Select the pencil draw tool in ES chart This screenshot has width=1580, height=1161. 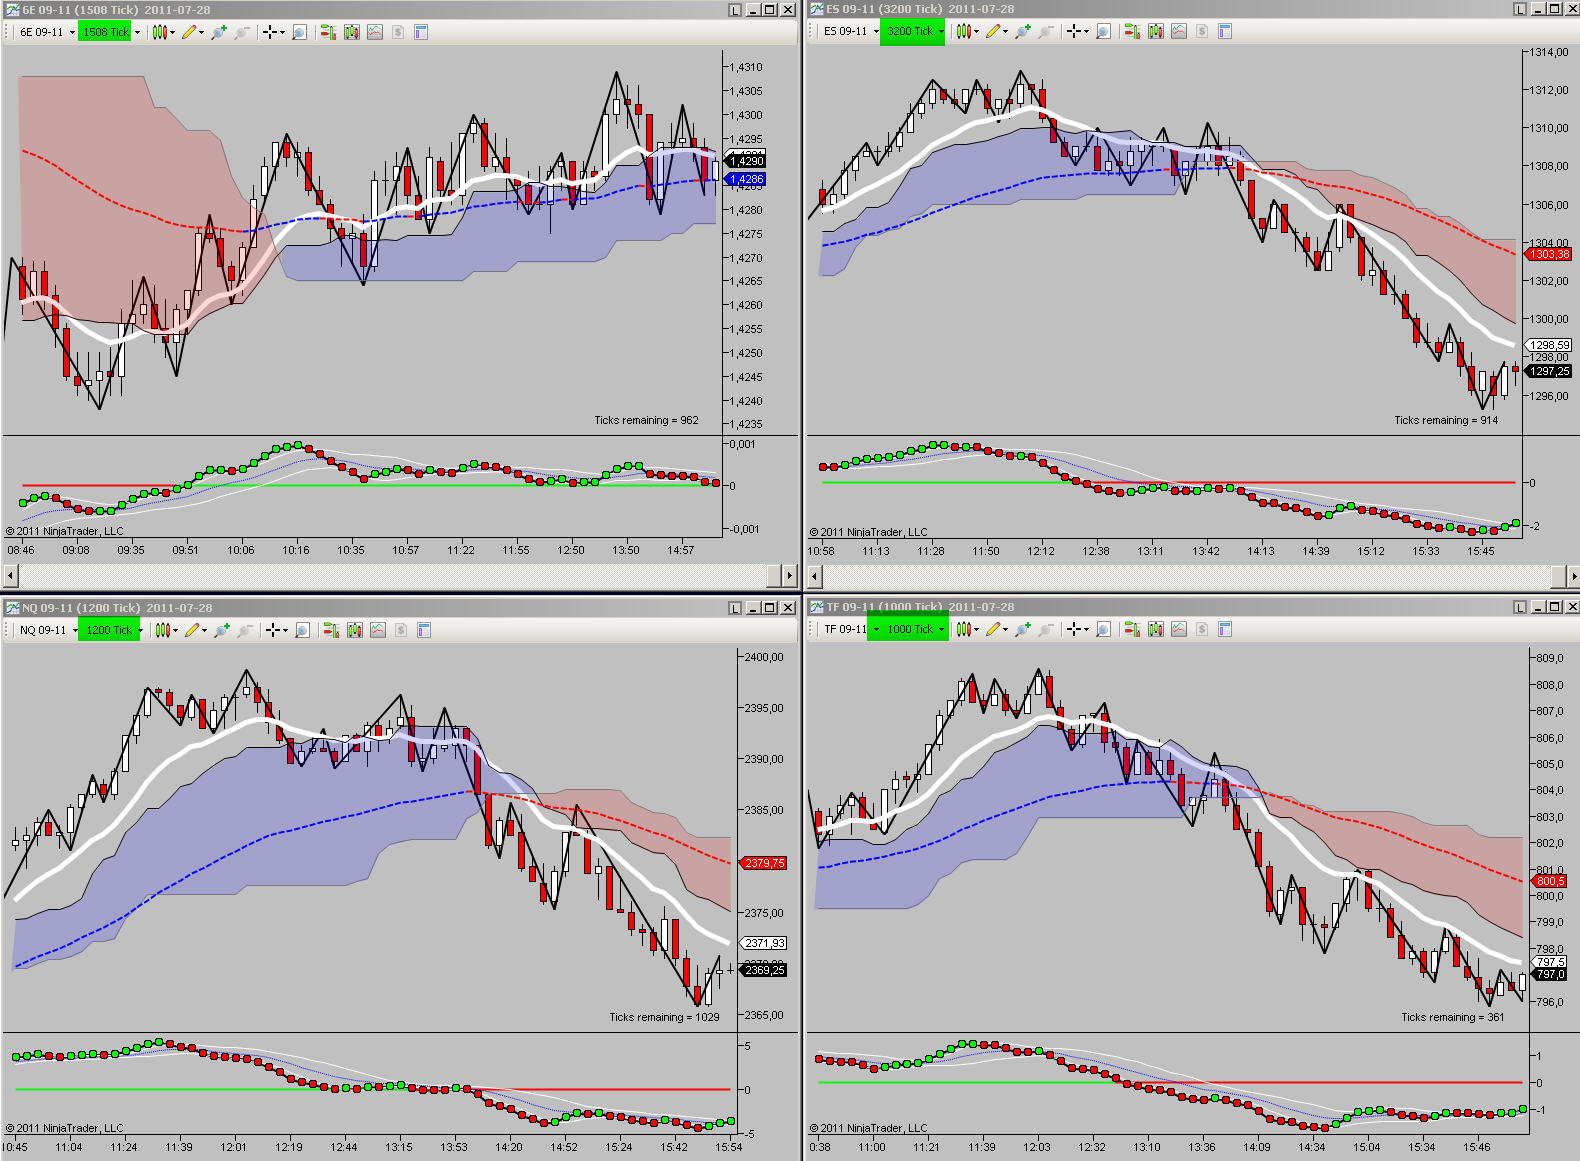tap(993, 31)
